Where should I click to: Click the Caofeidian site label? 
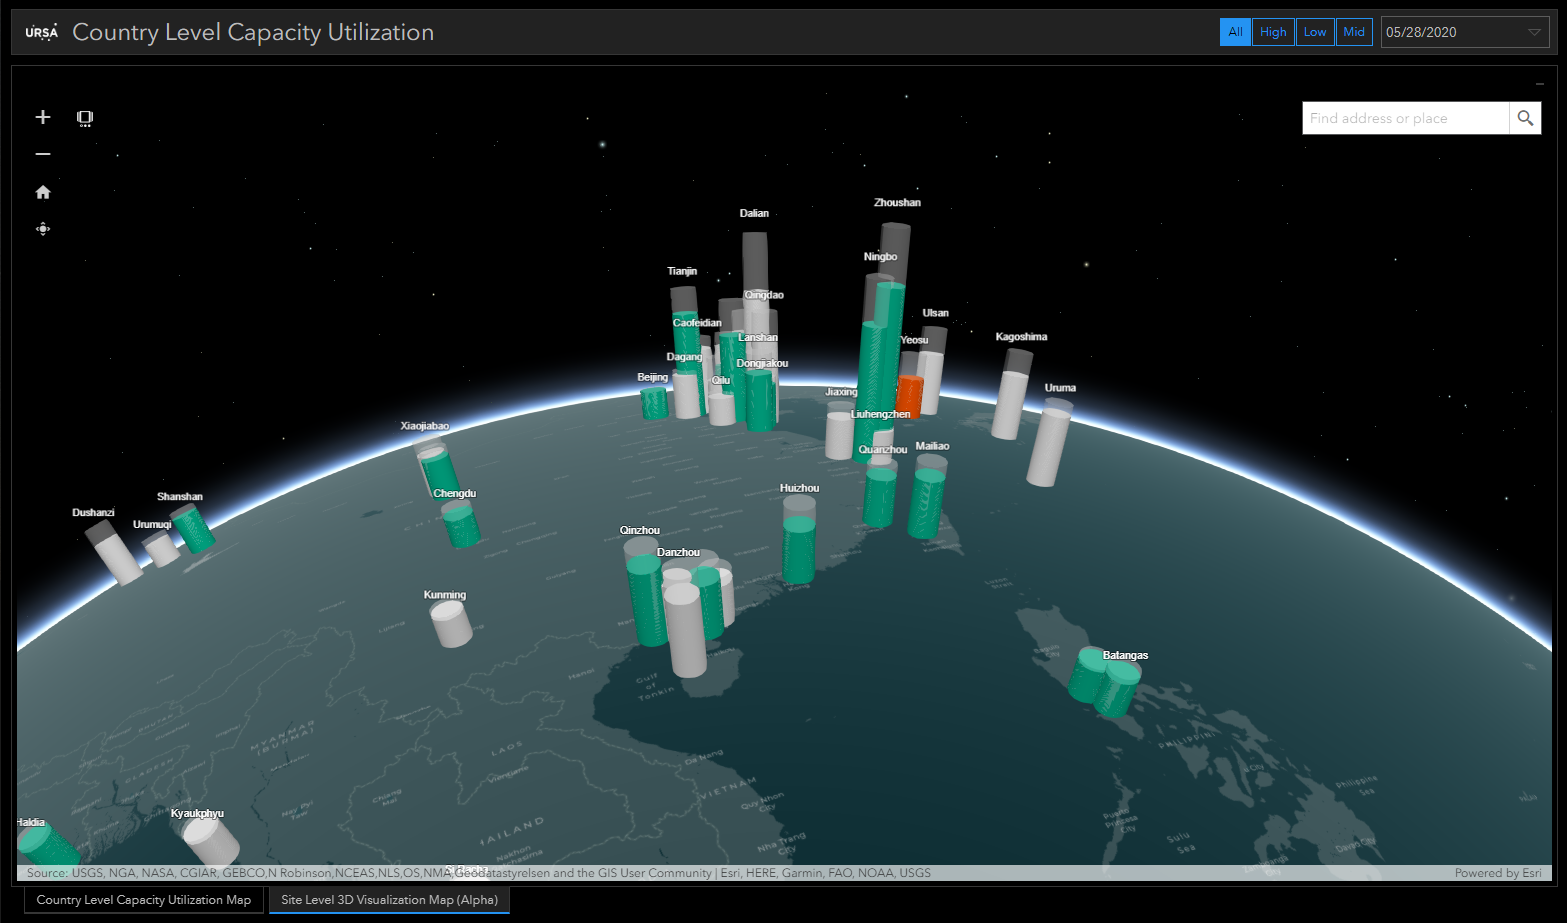[x=697, y=323]
